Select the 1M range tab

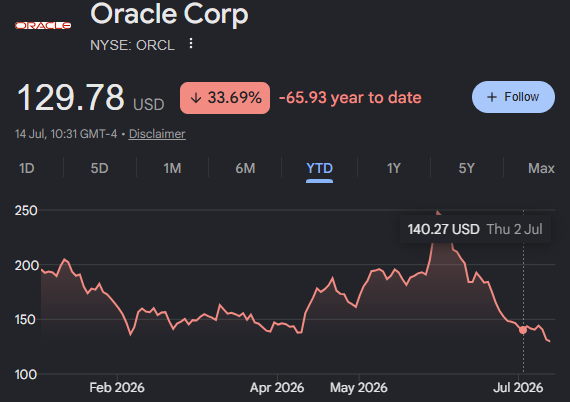(x=172, y=168)
